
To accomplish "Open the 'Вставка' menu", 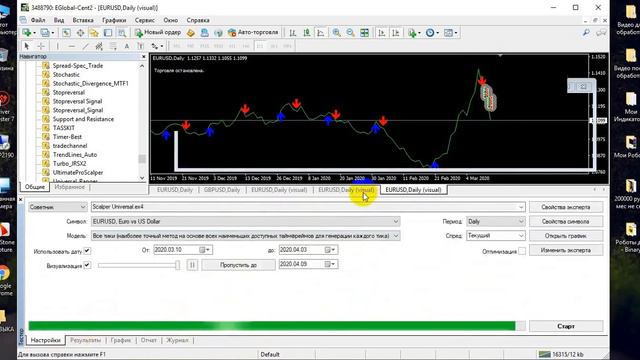I will (x=83, y=20).
